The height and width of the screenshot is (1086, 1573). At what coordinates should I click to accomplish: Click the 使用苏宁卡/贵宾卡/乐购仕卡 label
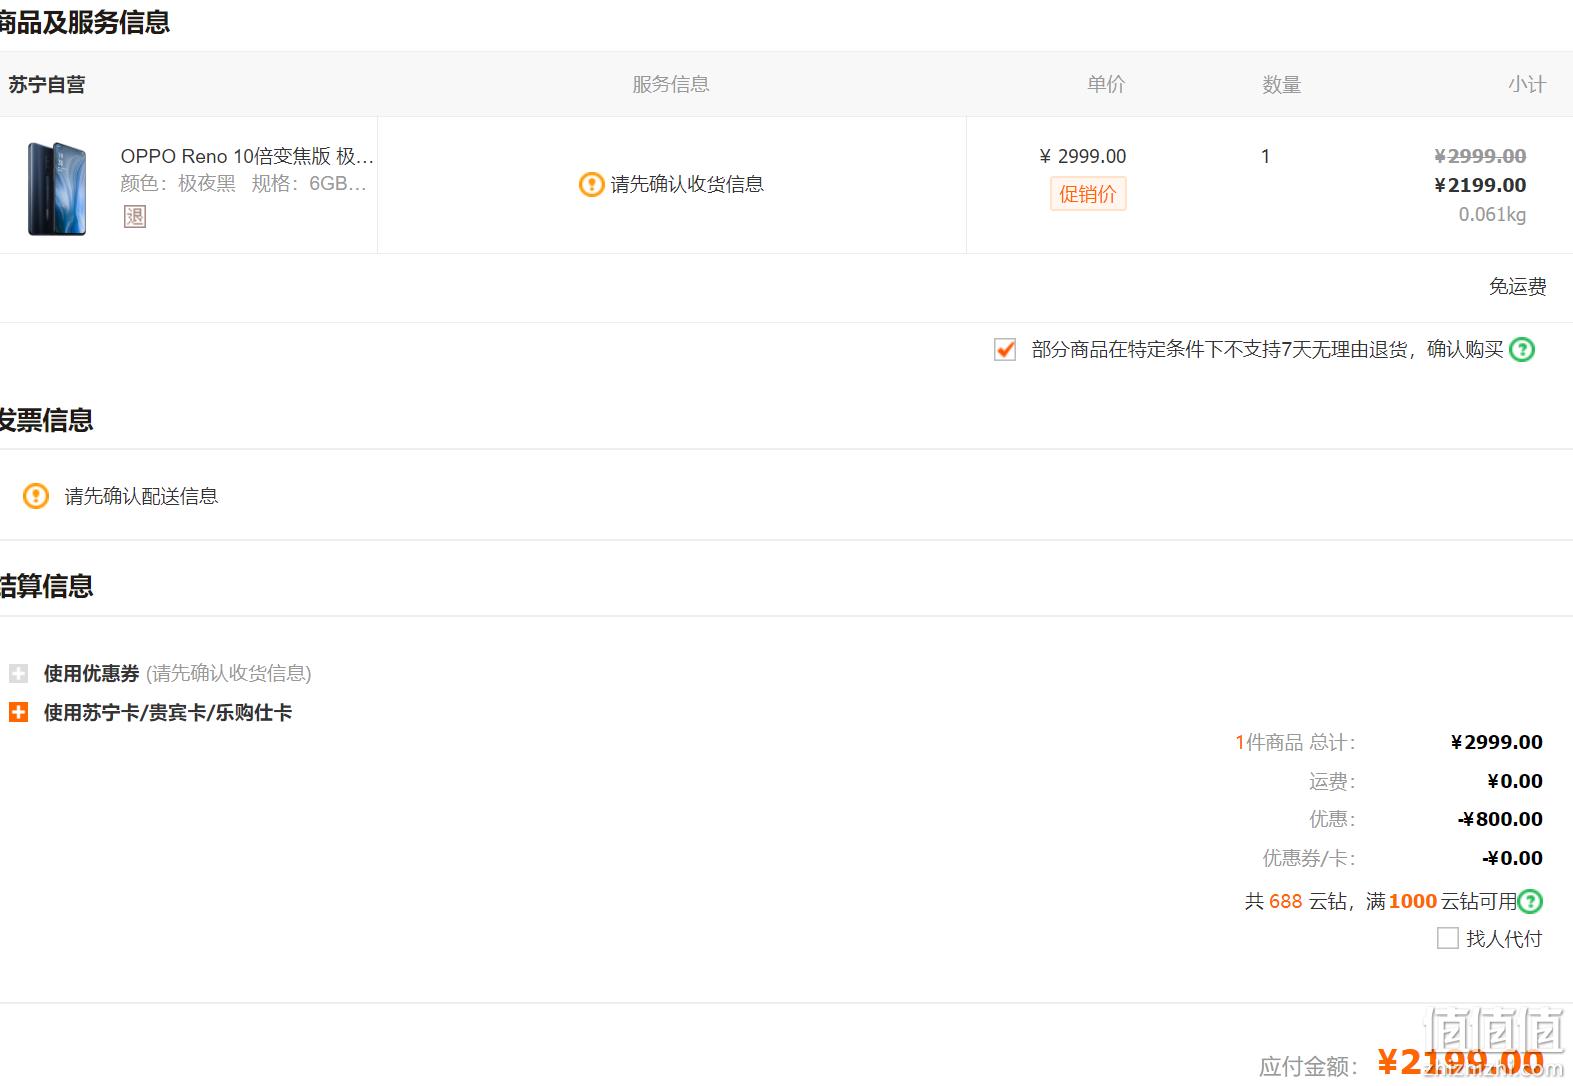[x=168, y=712]
